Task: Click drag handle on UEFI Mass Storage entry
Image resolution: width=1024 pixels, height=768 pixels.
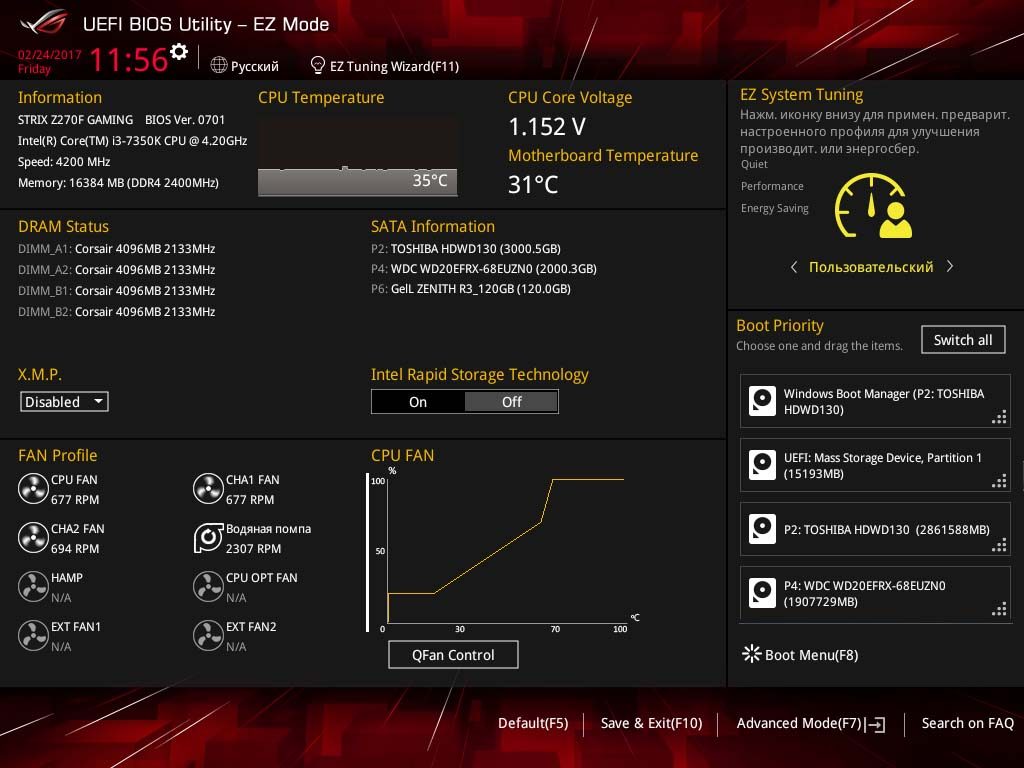Action: coord(999,481)
